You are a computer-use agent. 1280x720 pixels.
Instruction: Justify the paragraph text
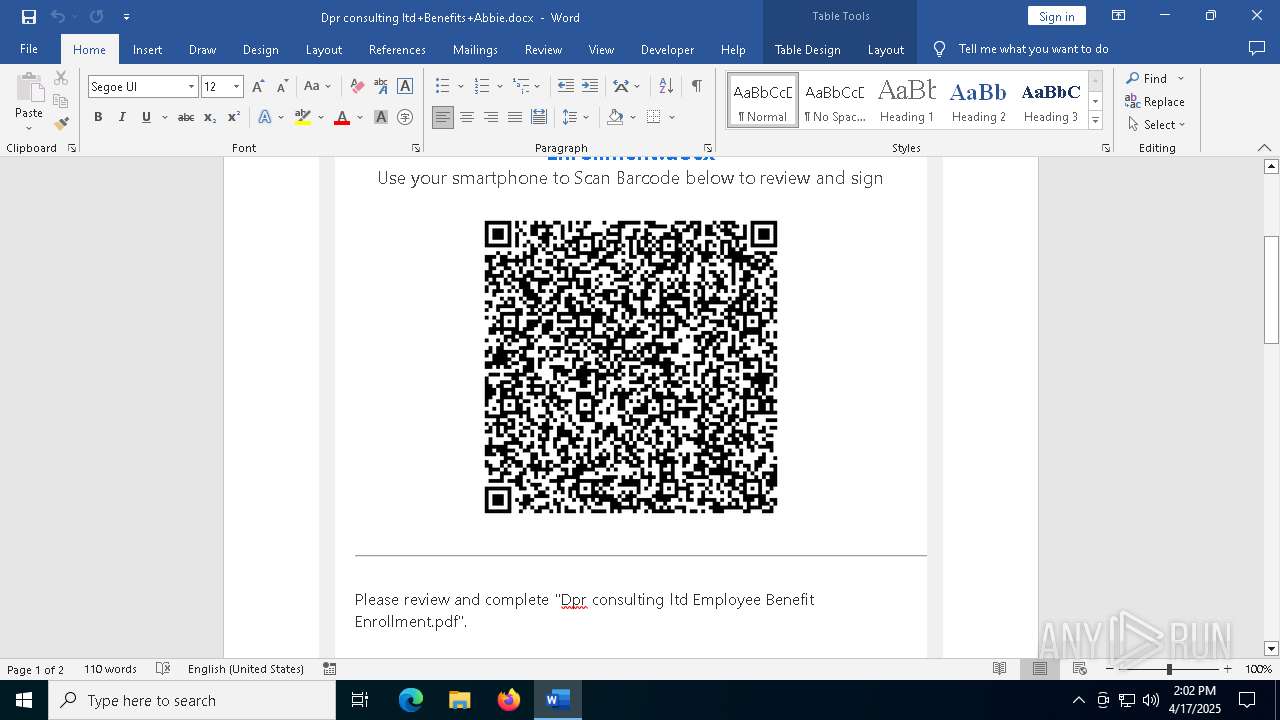(515, 117)
